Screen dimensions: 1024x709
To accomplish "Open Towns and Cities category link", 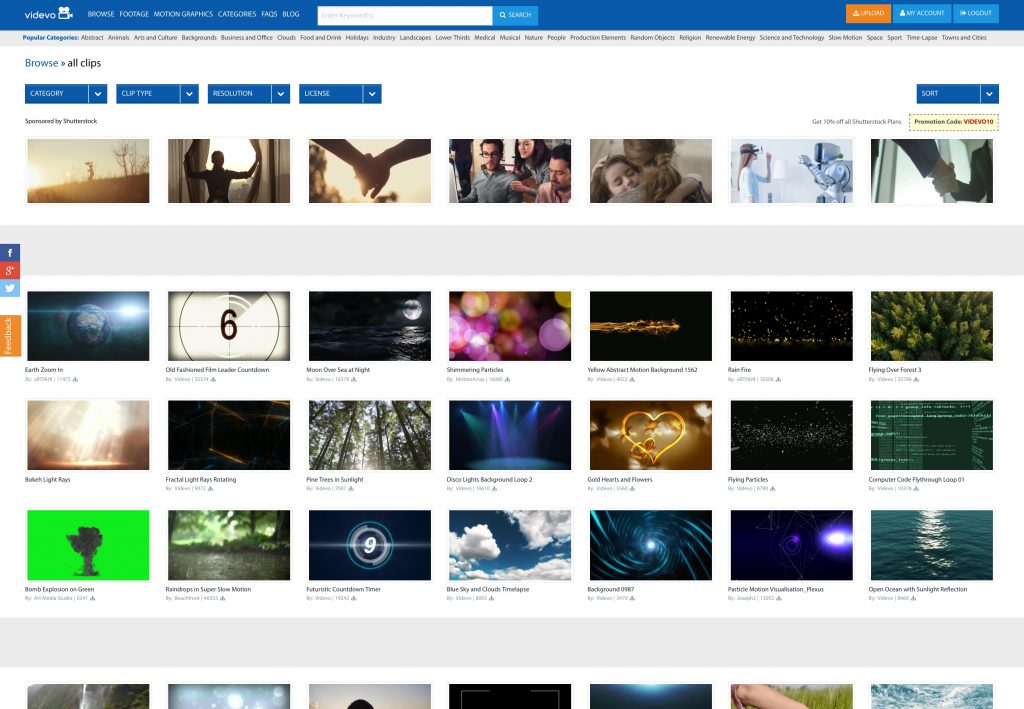I will pyautogui.click(x=964, y=38).
